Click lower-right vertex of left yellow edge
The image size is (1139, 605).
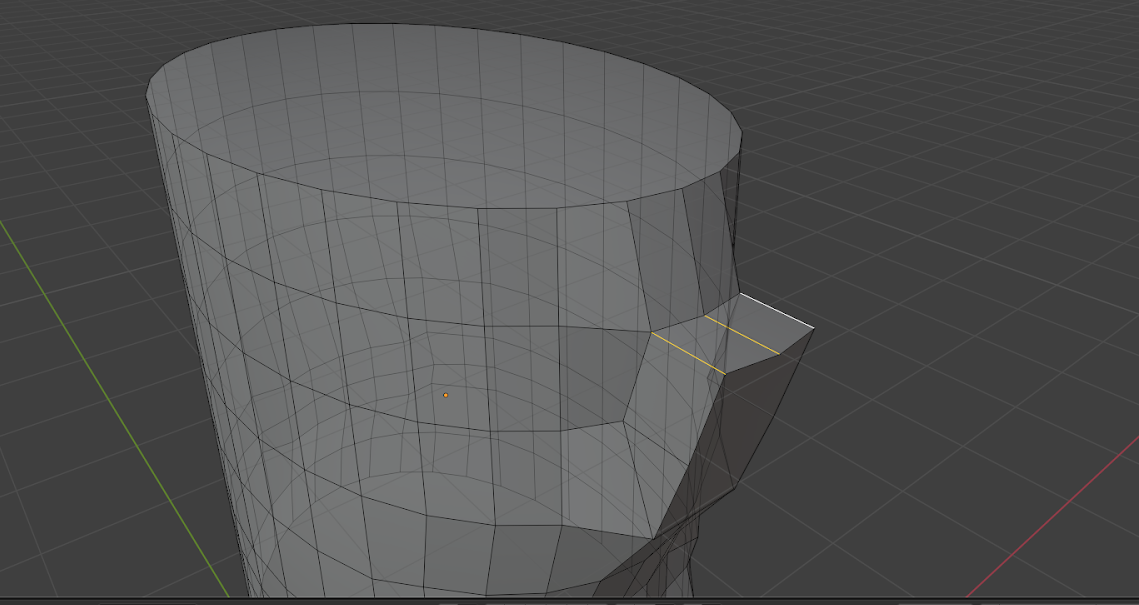point(725,374)
